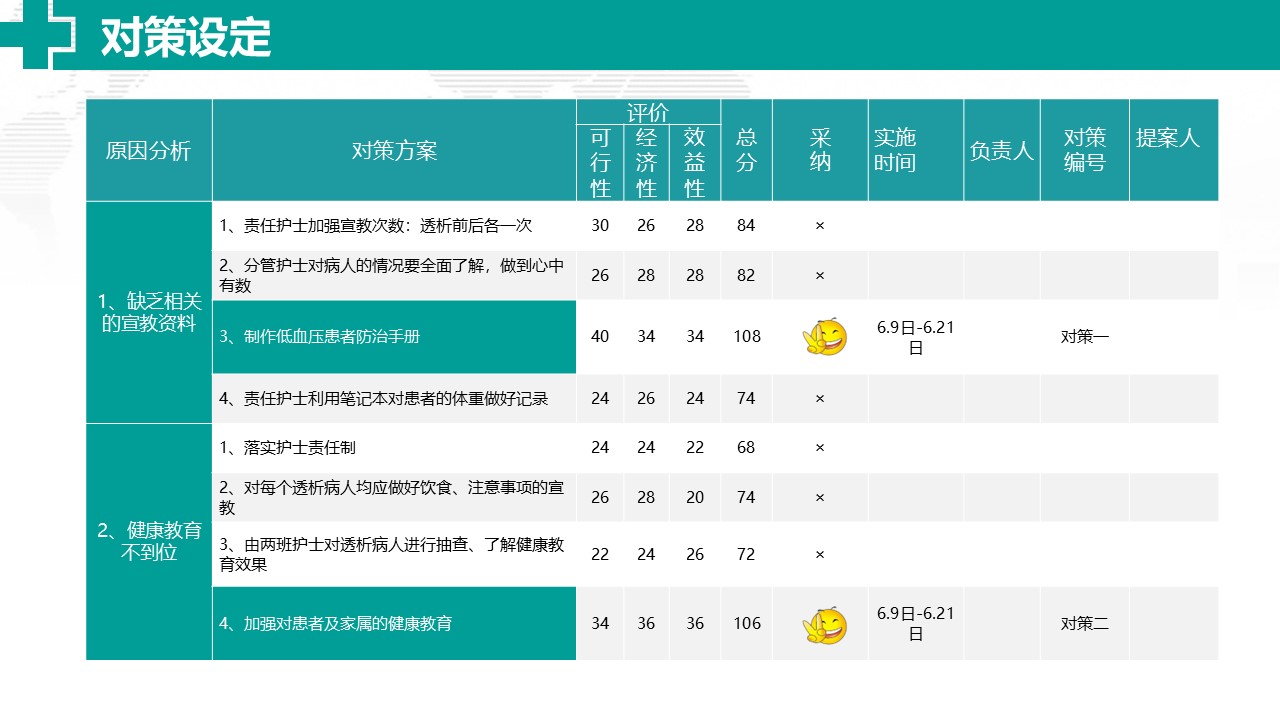Select the cell 1、缺乏相关的宣教资料
Screen dimensions: 1280x720
click(x=149, y=313)
